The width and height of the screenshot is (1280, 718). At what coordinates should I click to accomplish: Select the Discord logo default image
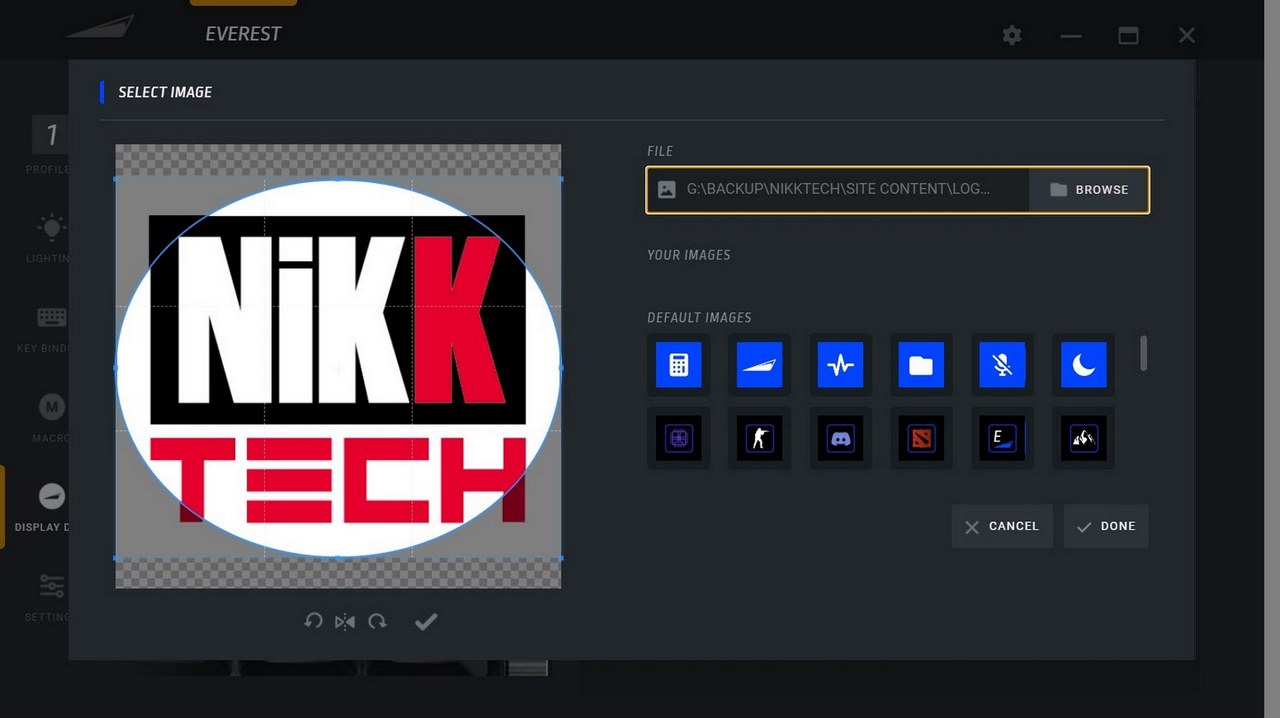point(841,438)
